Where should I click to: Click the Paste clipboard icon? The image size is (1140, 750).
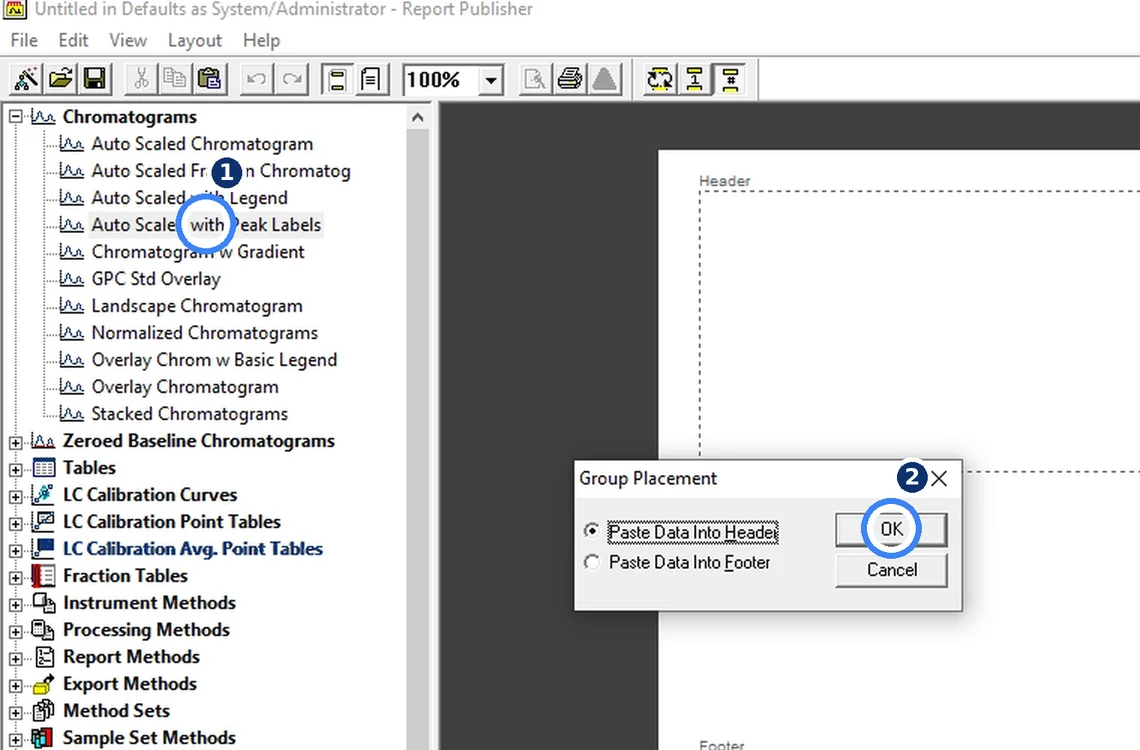209,78
